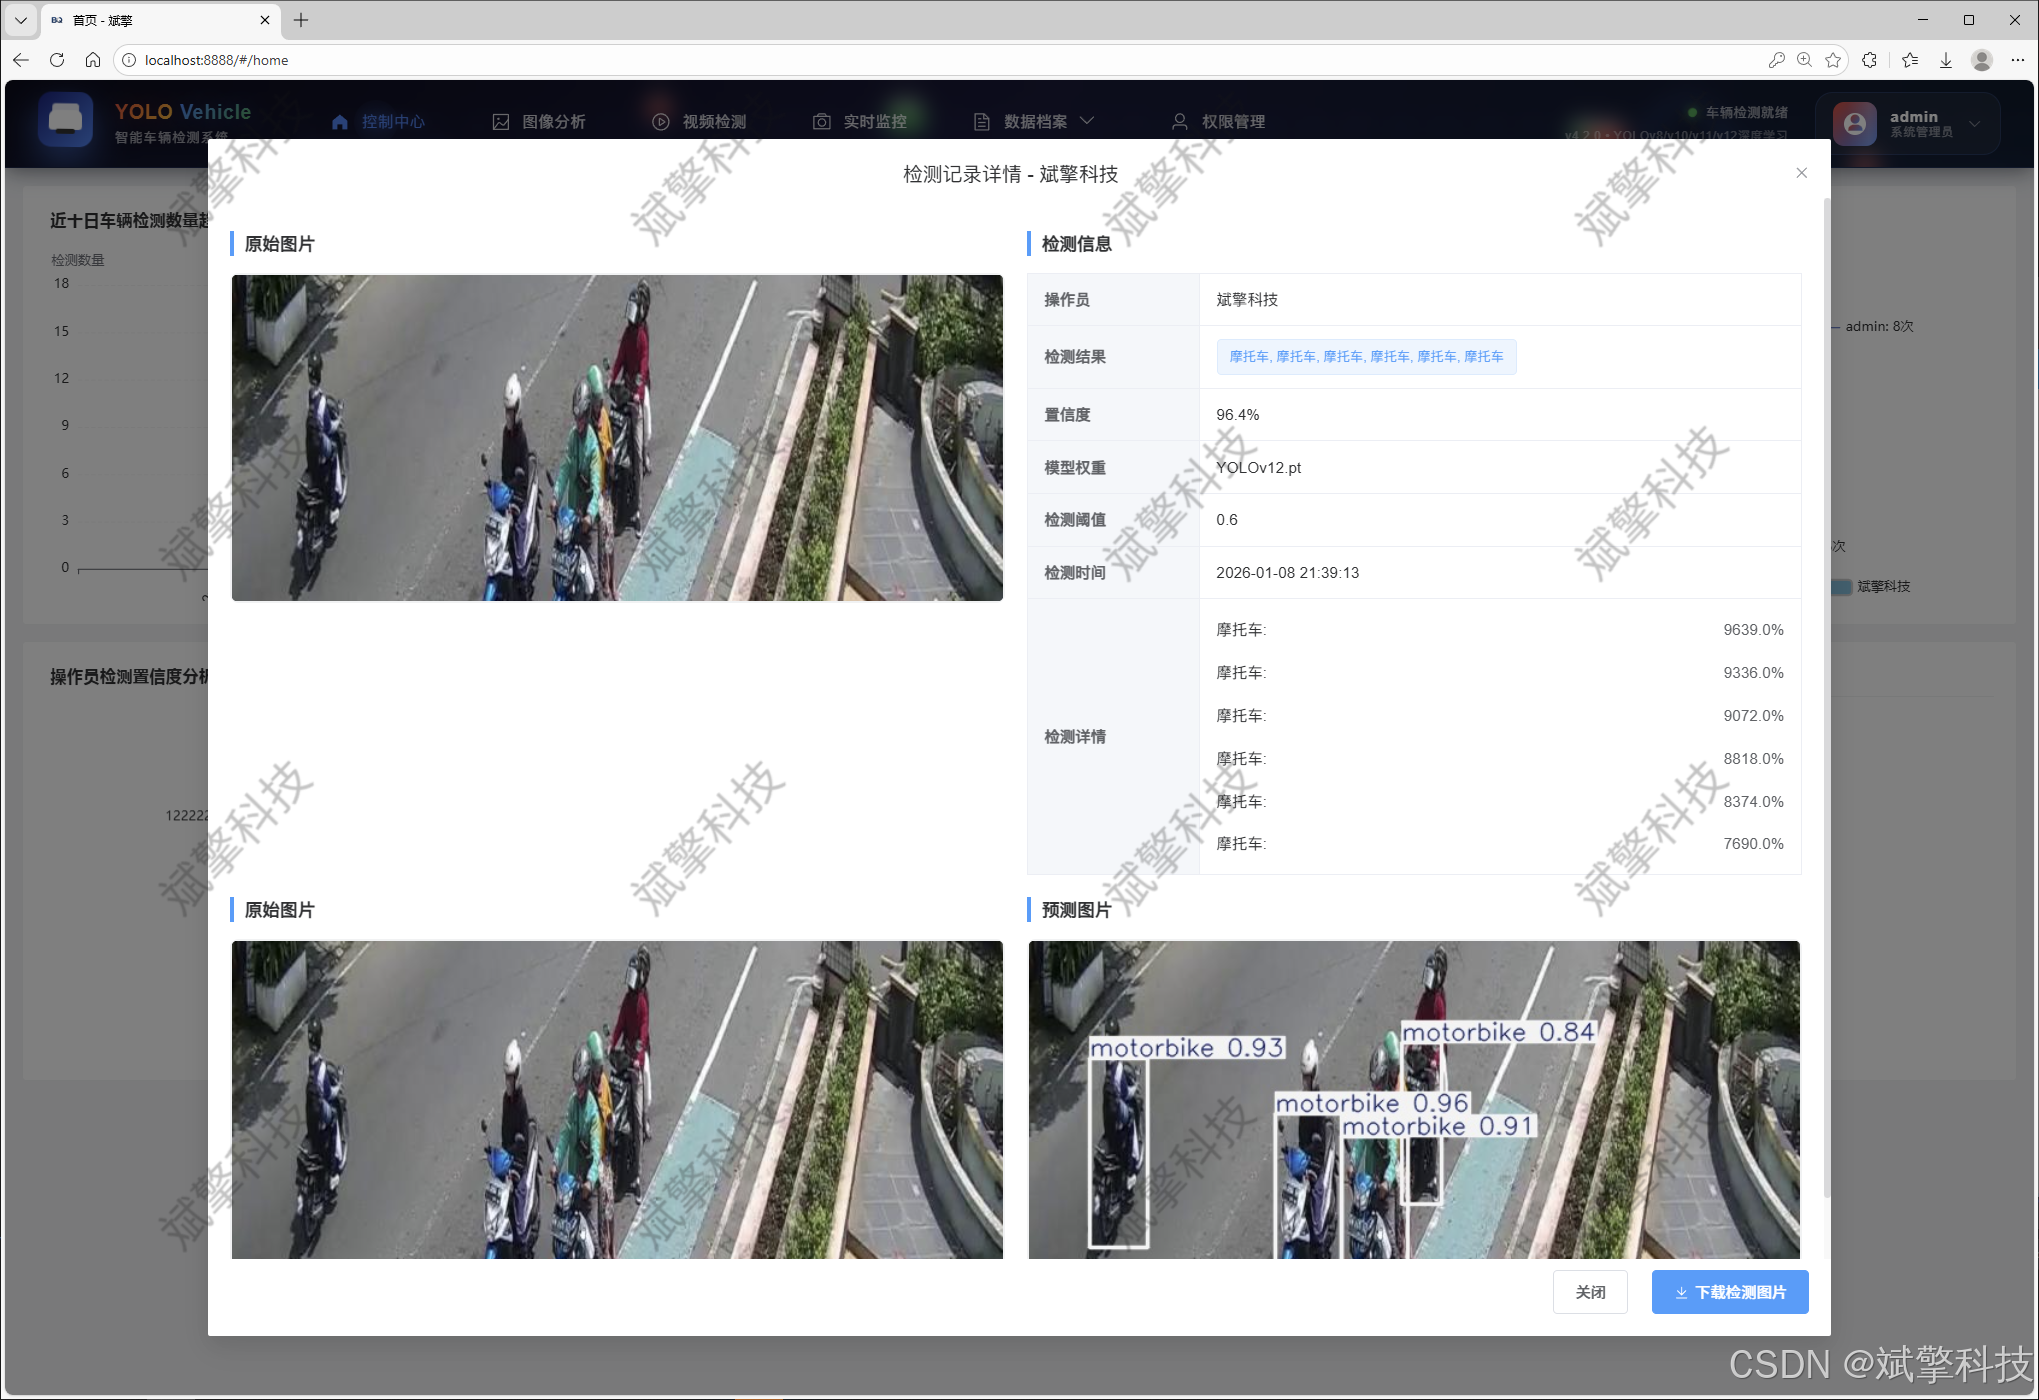Click the 预测图片 motorbike detection image

1413,1098
